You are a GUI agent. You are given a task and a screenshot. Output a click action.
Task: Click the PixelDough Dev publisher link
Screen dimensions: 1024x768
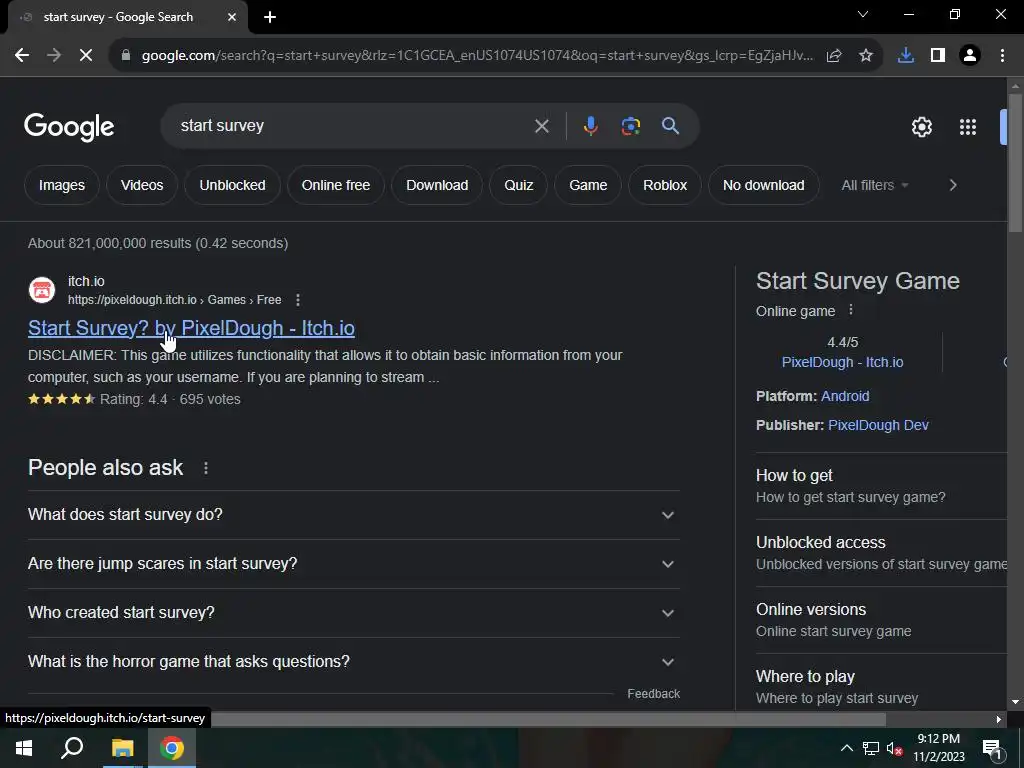tap(878, 425)
